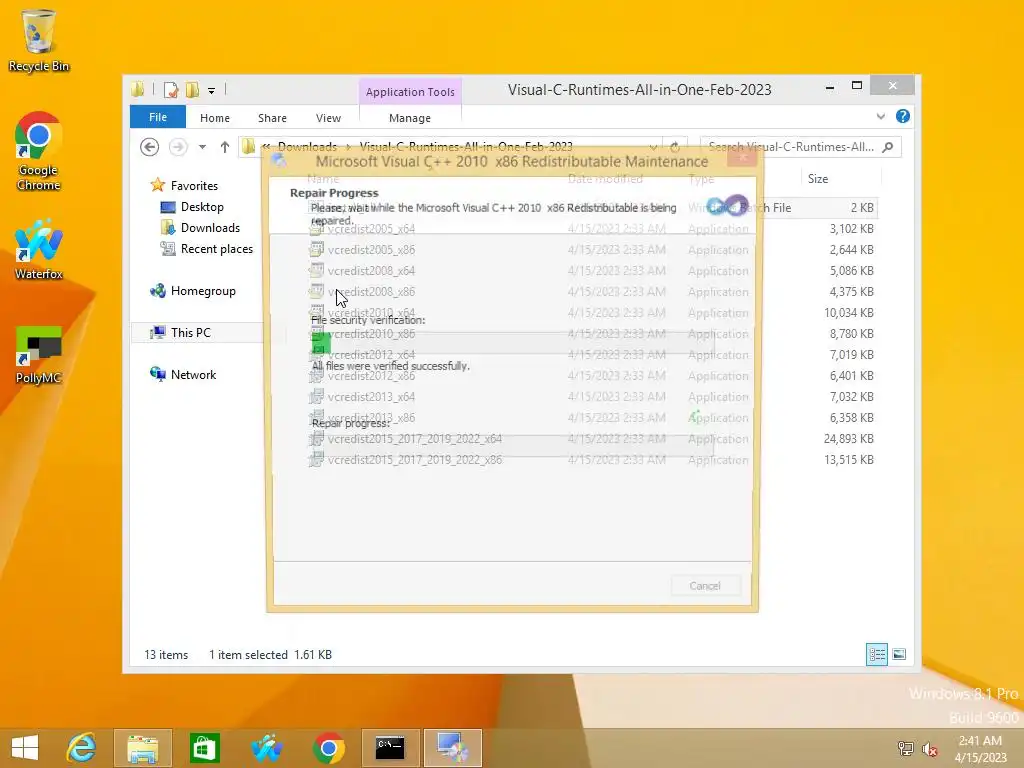Click the 13,515 KB size cell
Screen dimensions: 1024x768
(x=848, y=460)
